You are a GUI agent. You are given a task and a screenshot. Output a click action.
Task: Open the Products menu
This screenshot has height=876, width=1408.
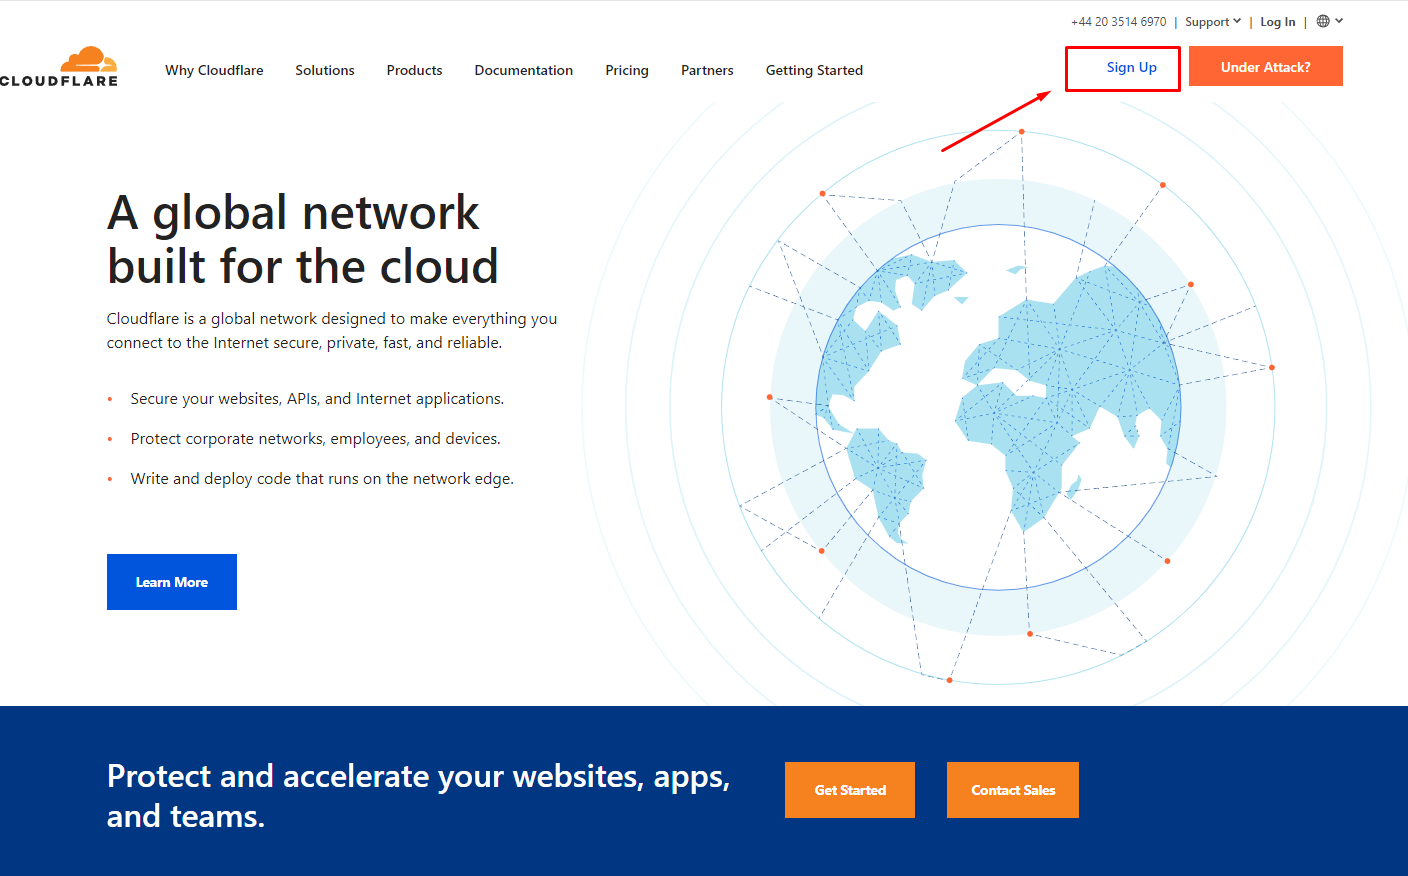pyautogui.click(x=414, y=70)
